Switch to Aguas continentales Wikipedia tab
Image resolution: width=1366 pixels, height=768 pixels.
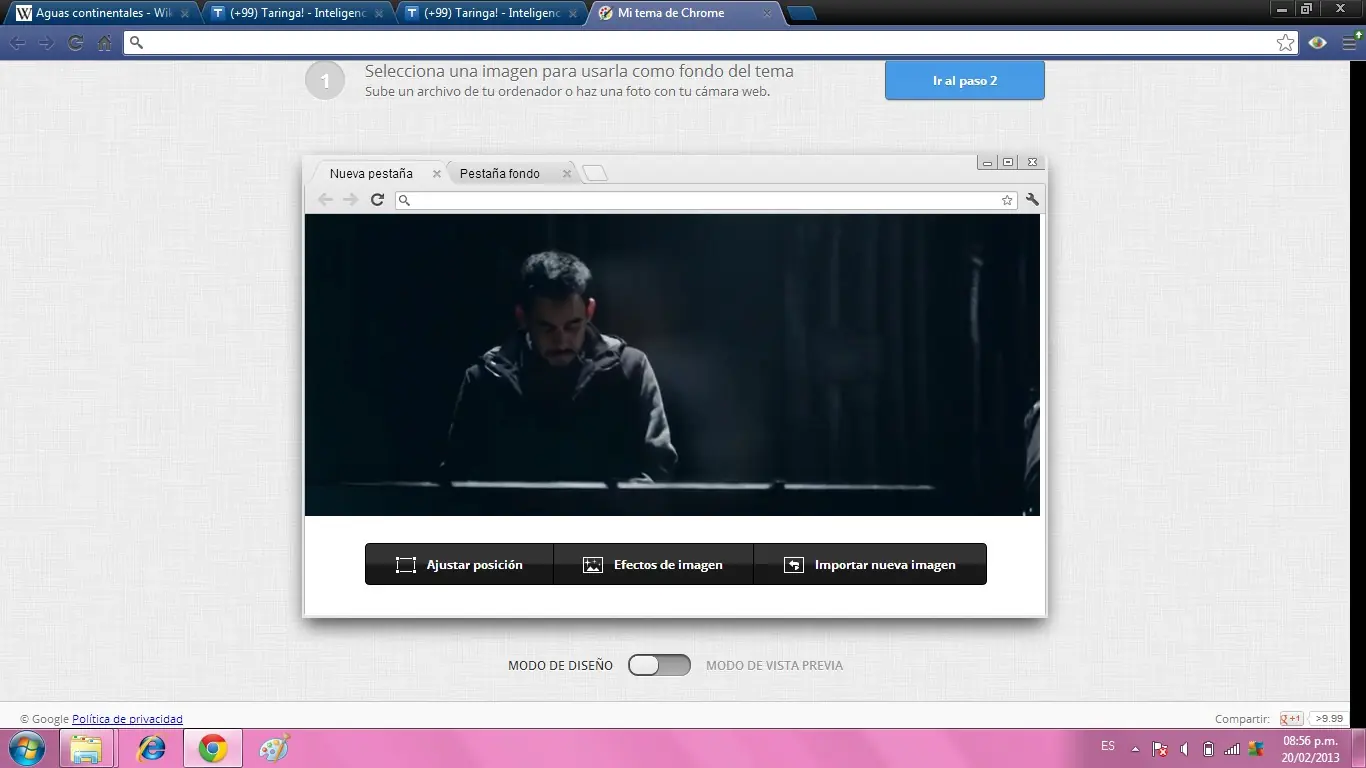(95, 14)
